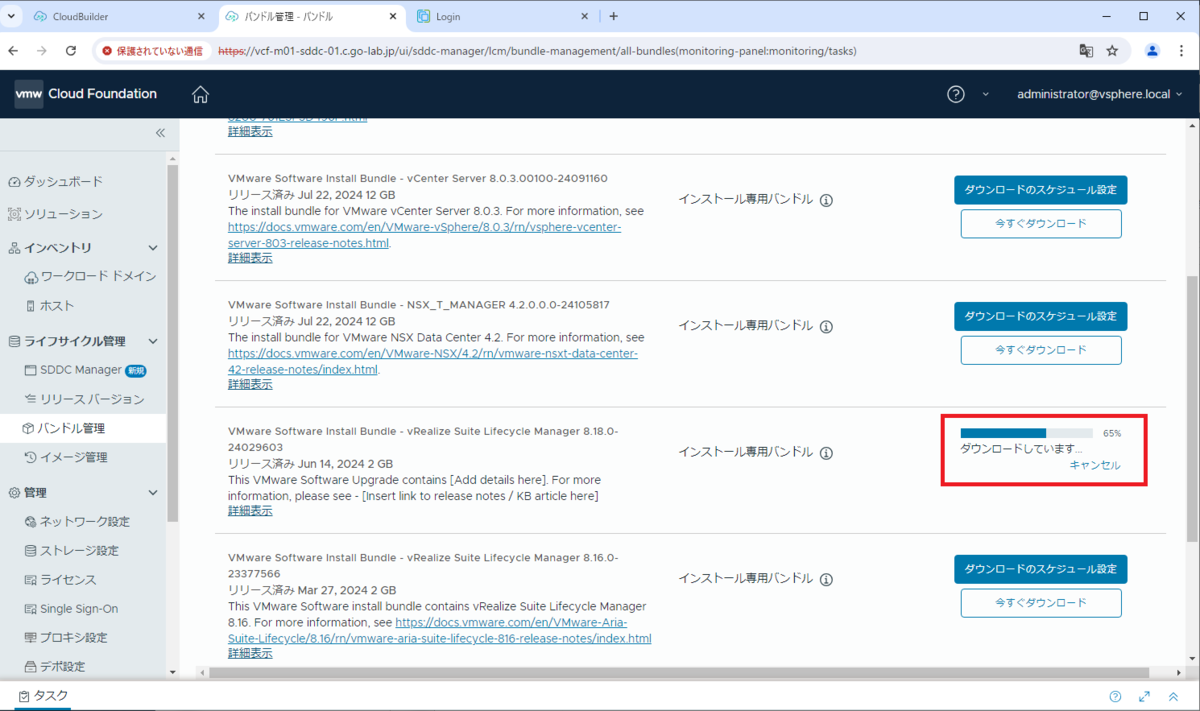Screen dimensions: 1200x711
Task: Collapse the sidebar with double-chevron icon
Action: (160, 133)
